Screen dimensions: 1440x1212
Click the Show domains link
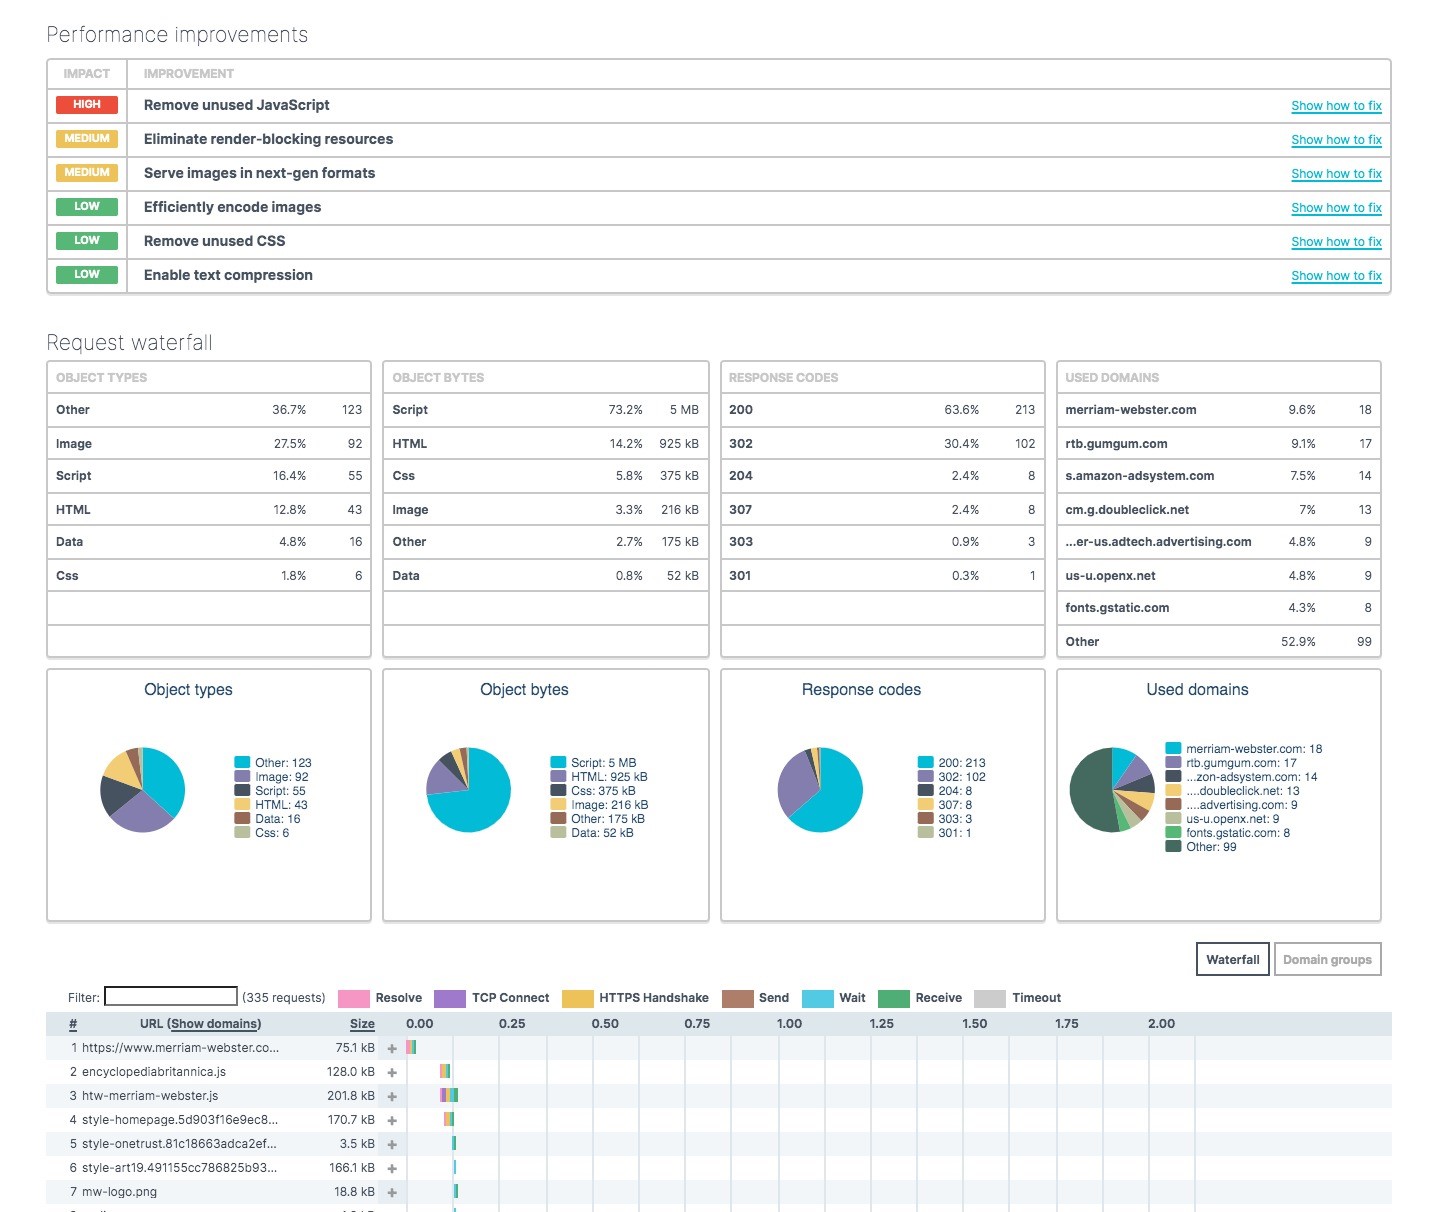214,1023
